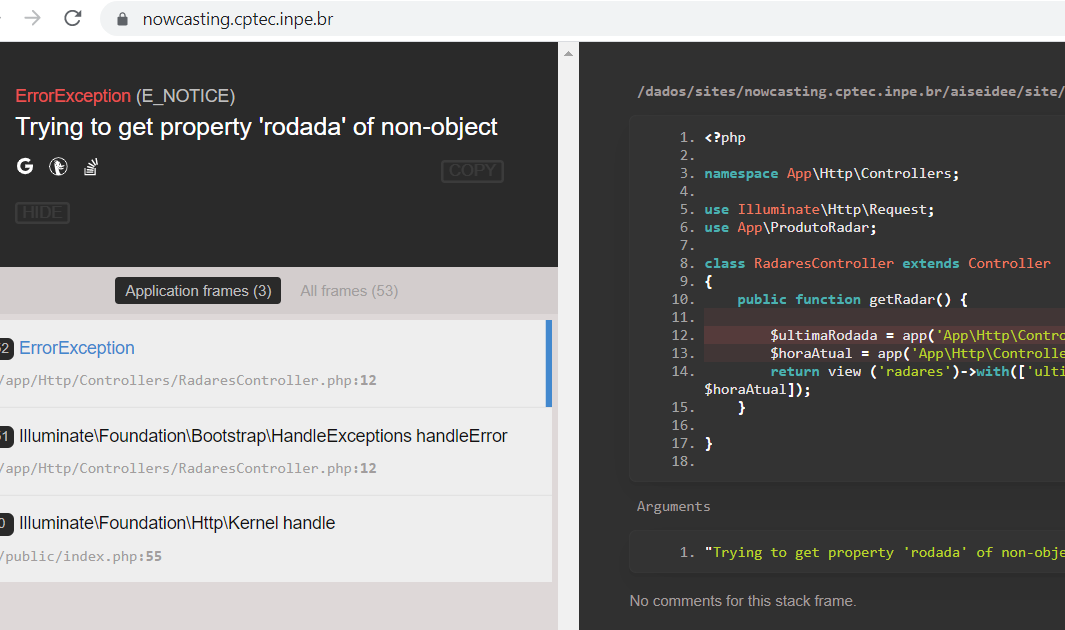Click the scrollbar up arrow of frames panel
The width and height of the screenshot is (1065, 630).
568,53
